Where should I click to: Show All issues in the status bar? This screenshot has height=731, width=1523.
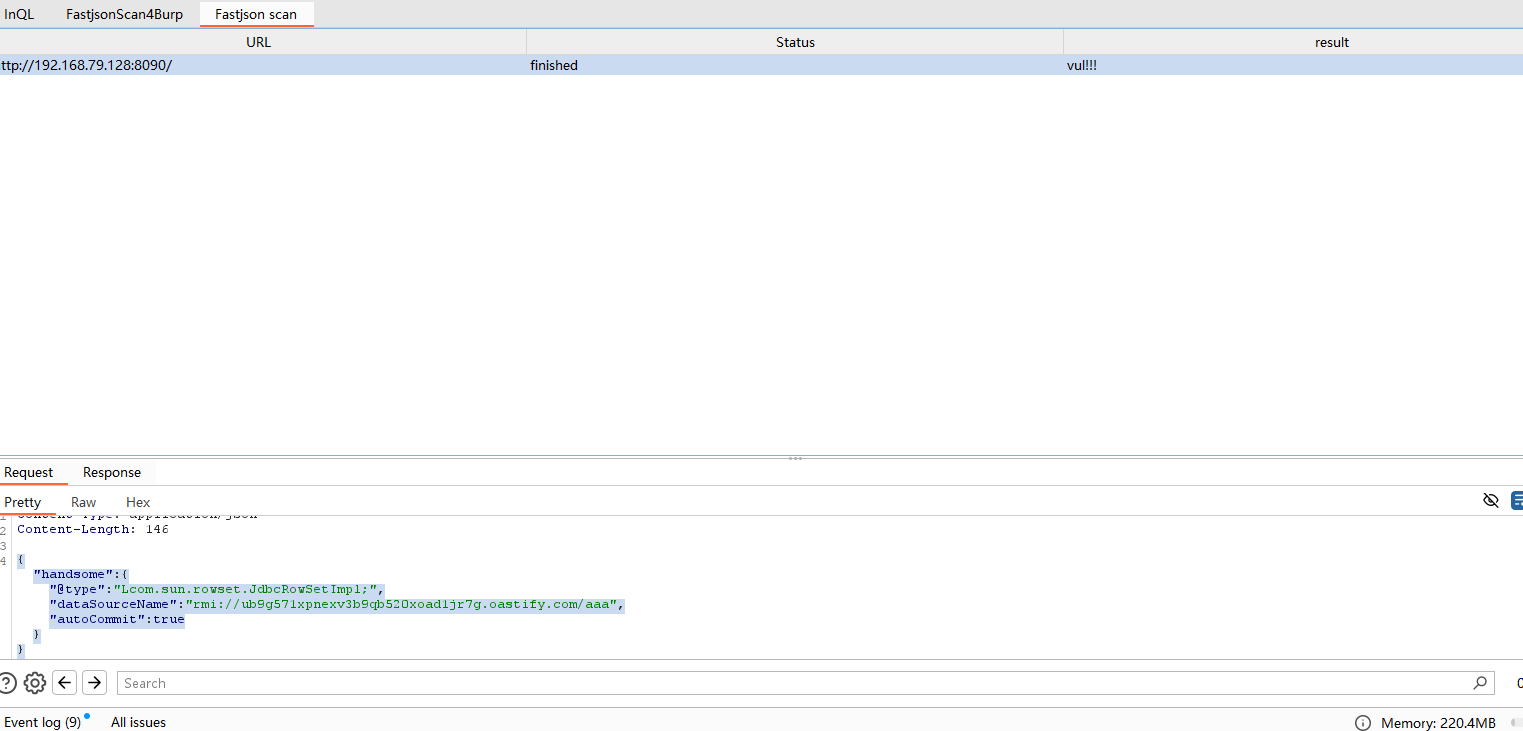pyautogui.click(x=138, y=722)
